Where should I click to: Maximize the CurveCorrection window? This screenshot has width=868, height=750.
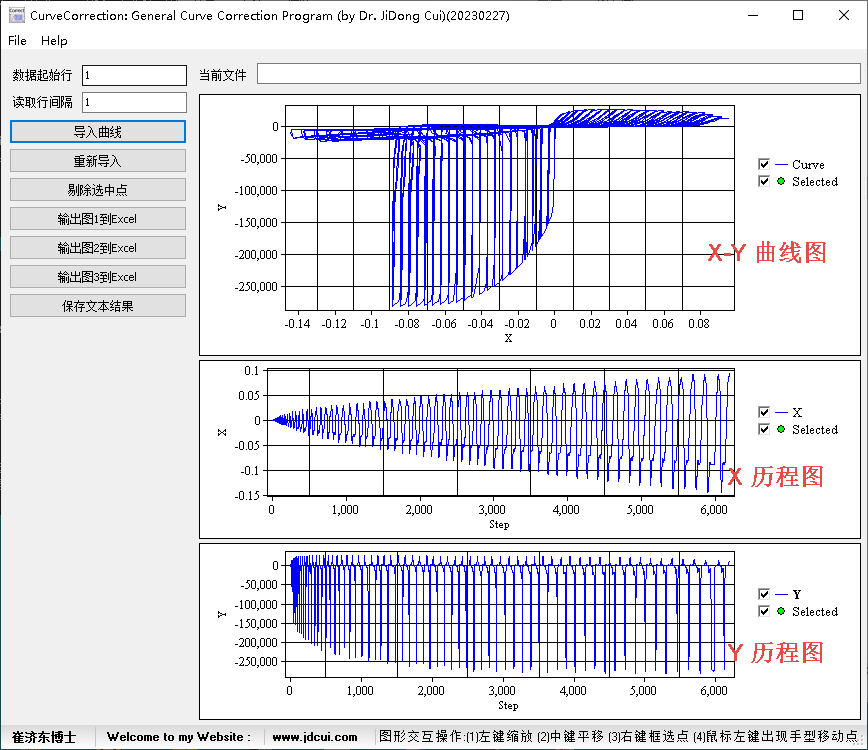(798, 15)
